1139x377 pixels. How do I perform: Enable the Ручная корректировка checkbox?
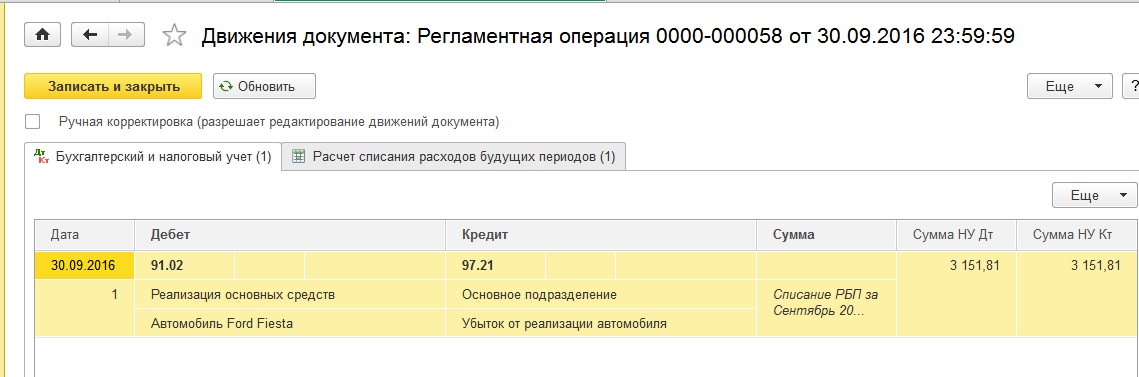pos(32,121)
